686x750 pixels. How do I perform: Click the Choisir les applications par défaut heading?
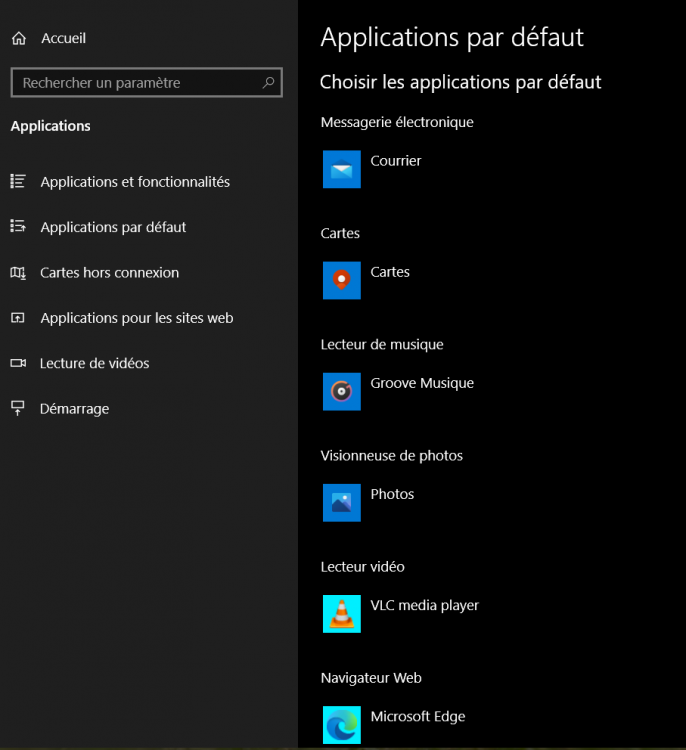(x=460, y=82)
